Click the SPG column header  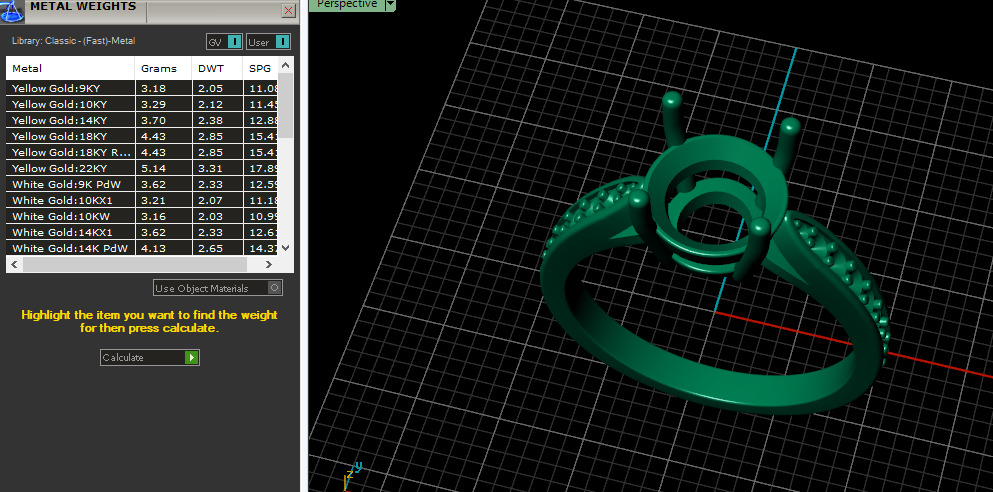(x=260, y=68)
